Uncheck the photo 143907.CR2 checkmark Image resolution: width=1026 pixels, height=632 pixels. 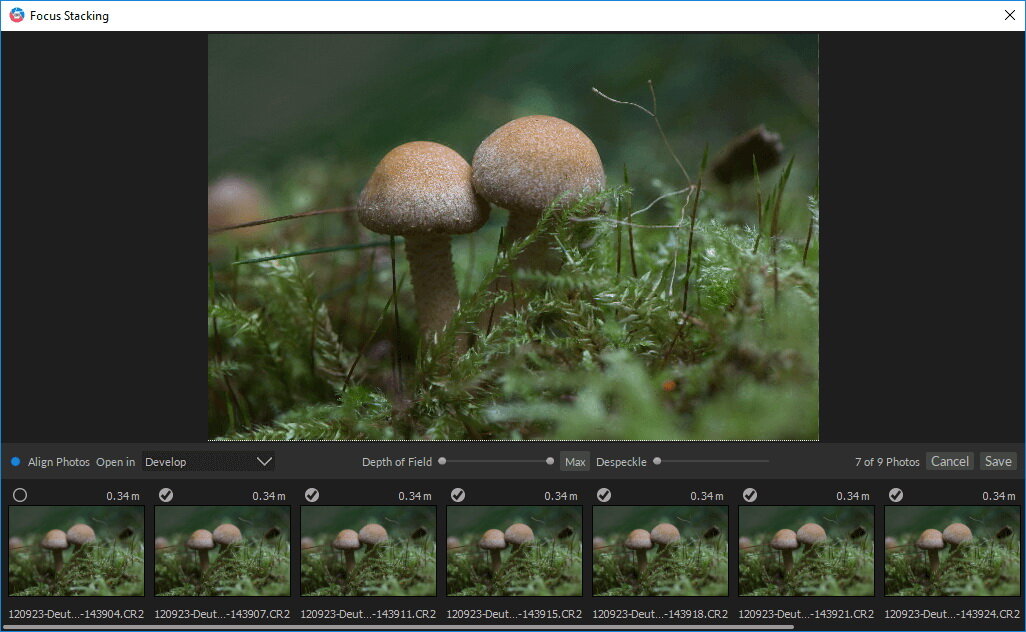[x=166, y=495]
